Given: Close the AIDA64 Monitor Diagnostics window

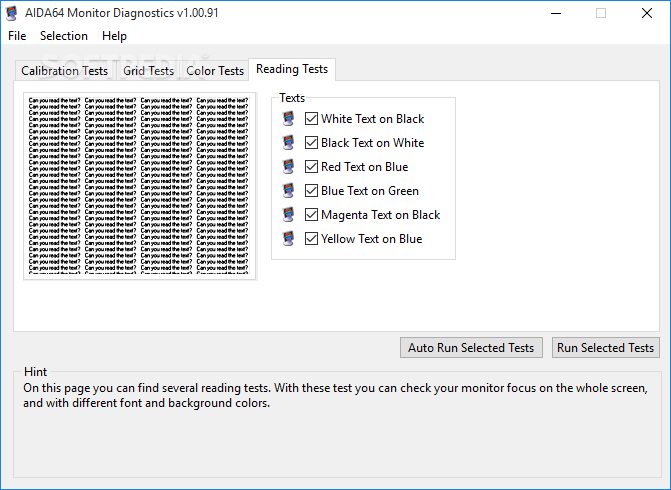Looking at the screenshot, I should point(647,13).
